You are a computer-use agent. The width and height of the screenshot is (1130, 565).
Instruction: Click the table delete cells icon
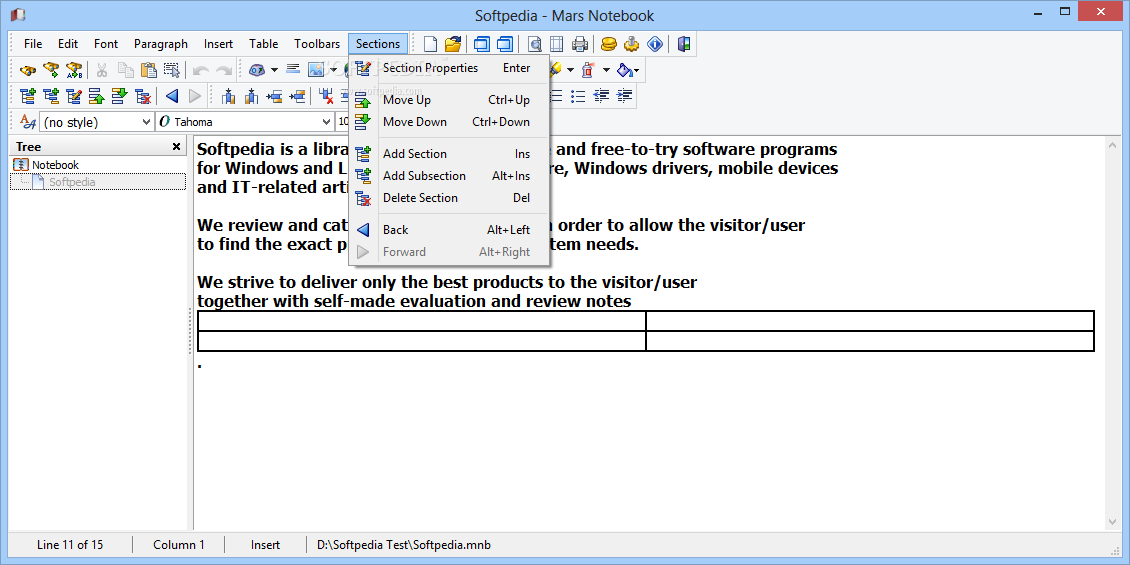(x=326, y=96)
